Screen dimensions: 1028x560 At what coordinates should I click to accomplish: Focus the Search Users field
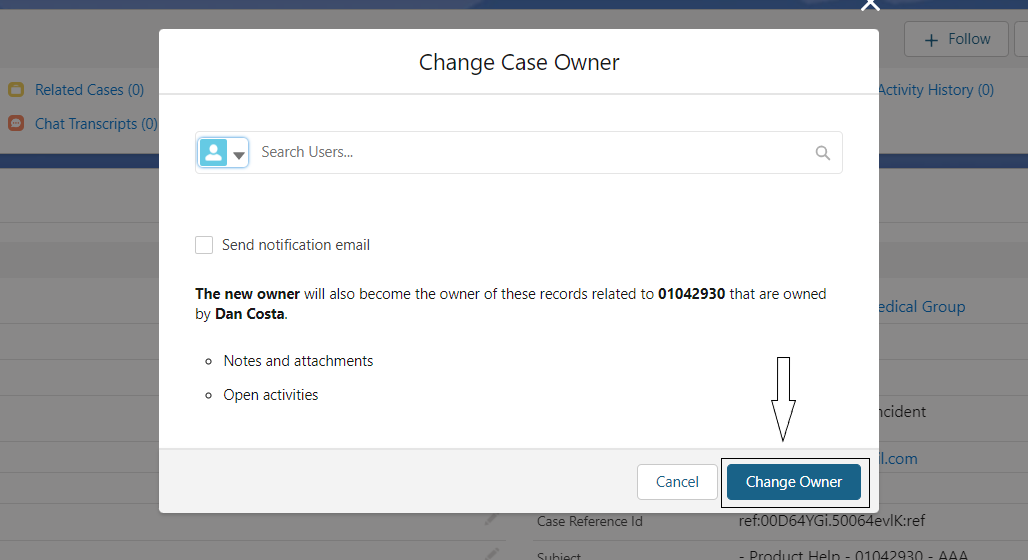(530, 153)
